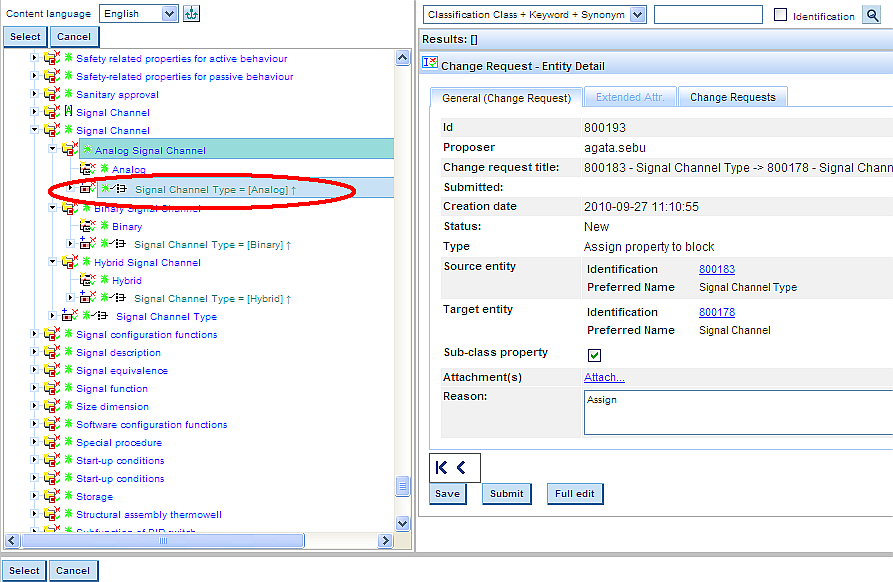Click the Change Request entity detail icon
This screenshot has height=582, width=893.
430,64
